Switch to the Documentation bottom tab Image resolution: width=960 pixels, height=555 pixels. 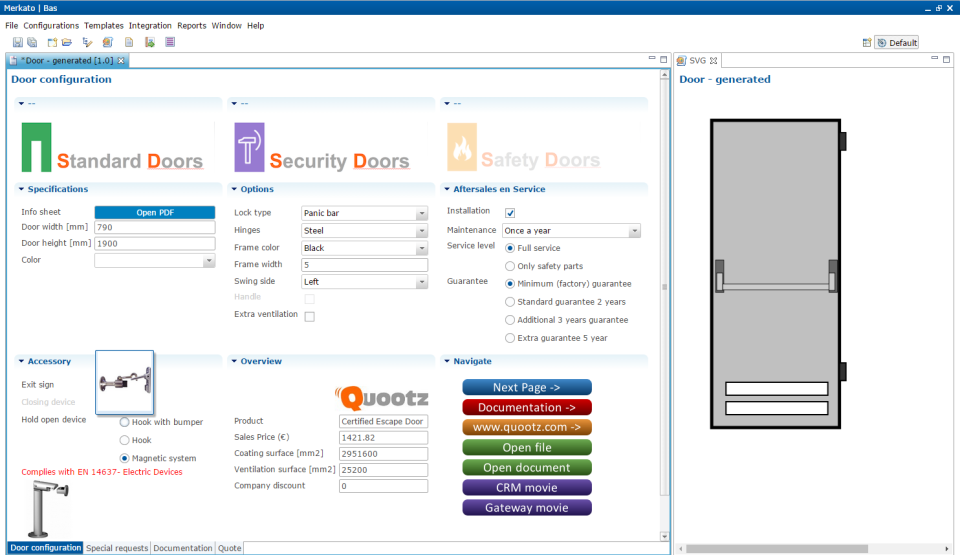pyautogui.click(x=182, y=548)
